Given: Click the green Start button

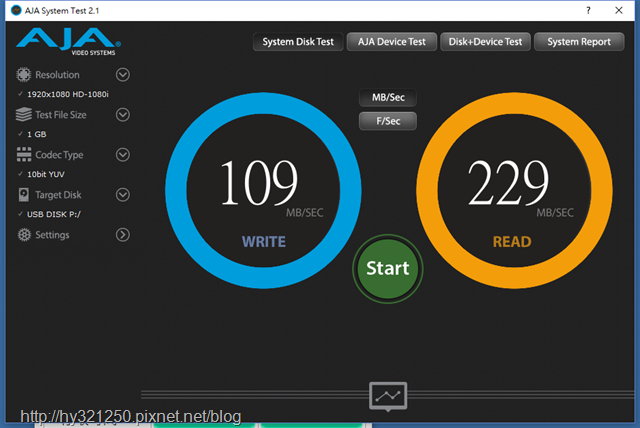Looking at the screenshot, I should pos(388,268).
